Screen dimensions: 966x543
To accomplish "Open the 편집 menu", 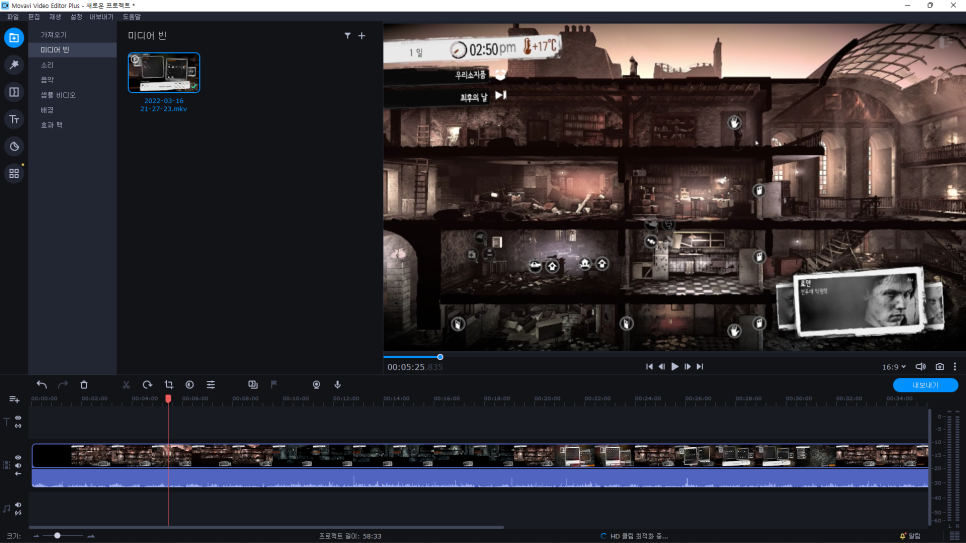I will (34, 17).
